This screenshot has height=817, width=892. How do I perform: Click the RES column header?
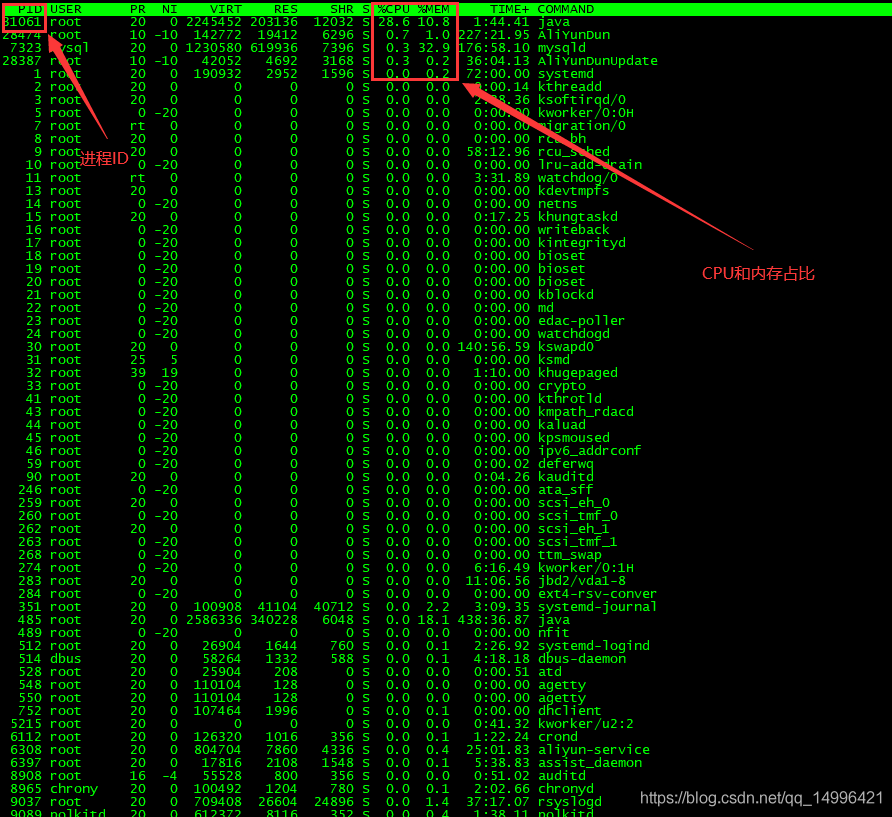[x=286, y=9]
